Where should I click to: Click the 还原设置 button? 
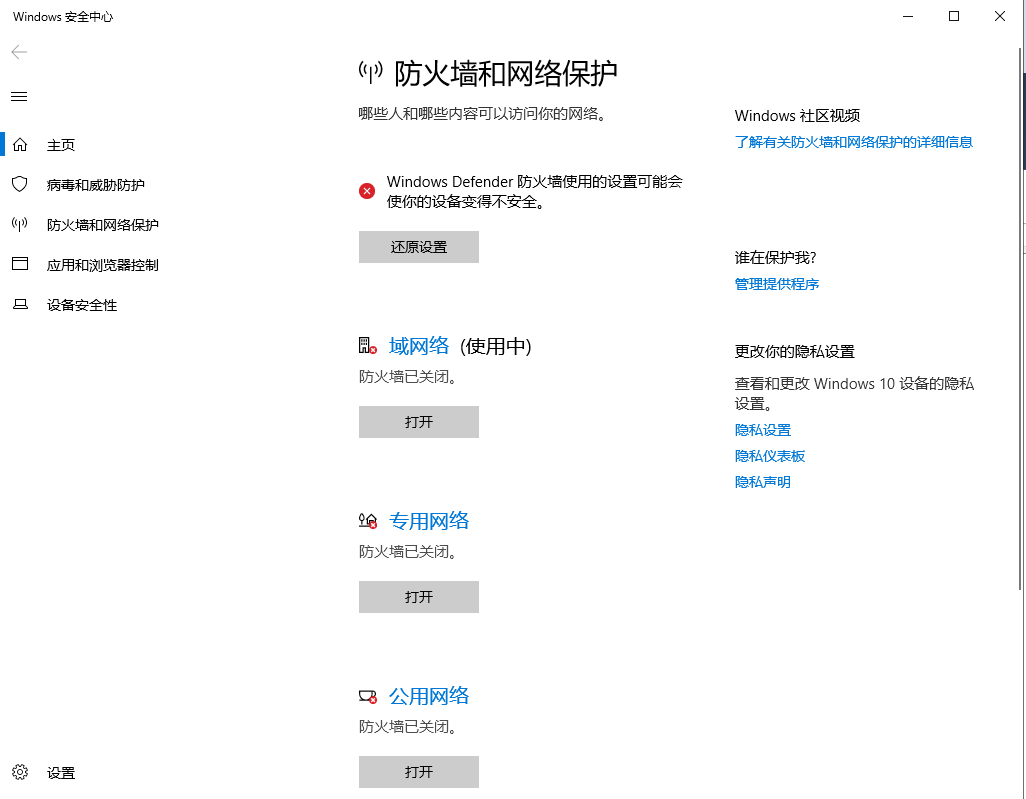coord(419,247)
